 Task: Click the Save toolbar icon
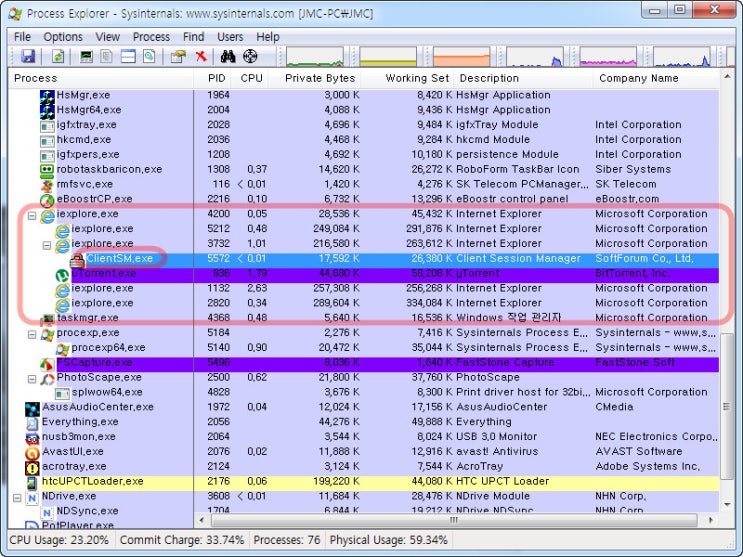point(27,57)
